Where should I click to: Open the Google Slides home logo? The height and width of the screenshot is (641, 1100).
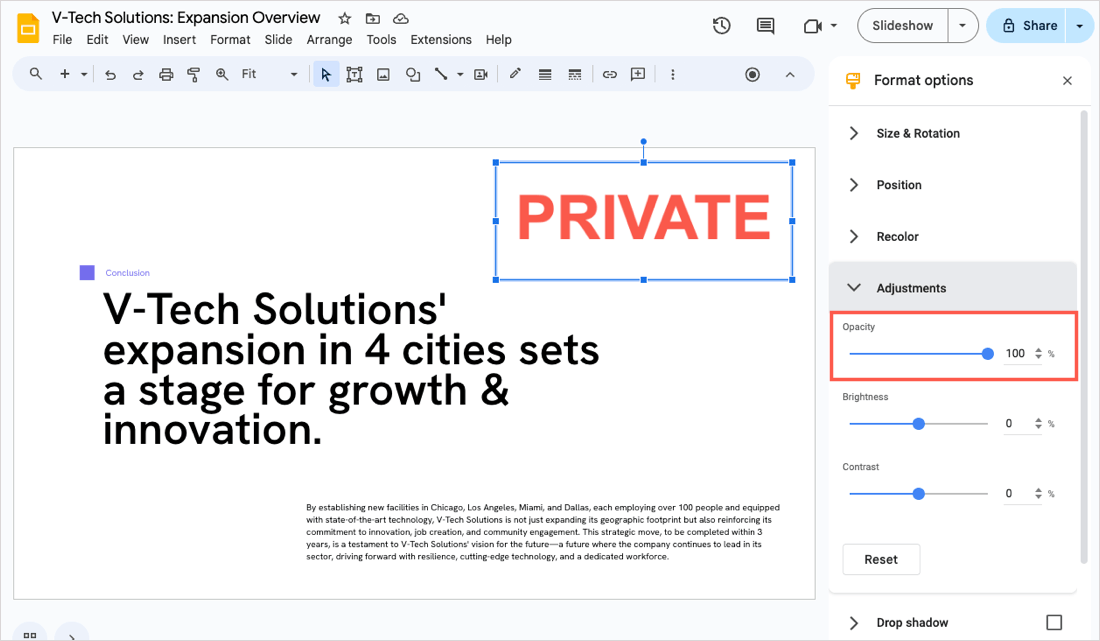point(28,29)
